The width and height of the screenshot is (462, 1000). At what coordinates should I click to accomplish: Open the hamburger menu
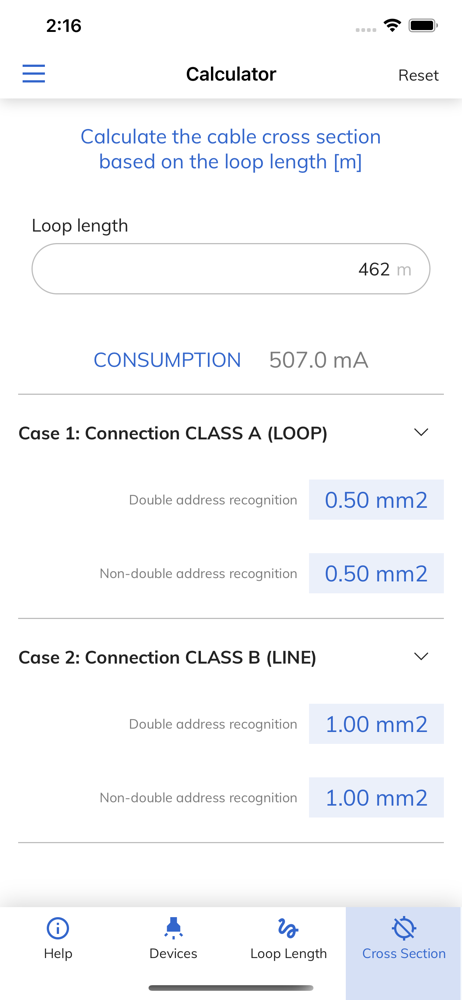point(34,75)
